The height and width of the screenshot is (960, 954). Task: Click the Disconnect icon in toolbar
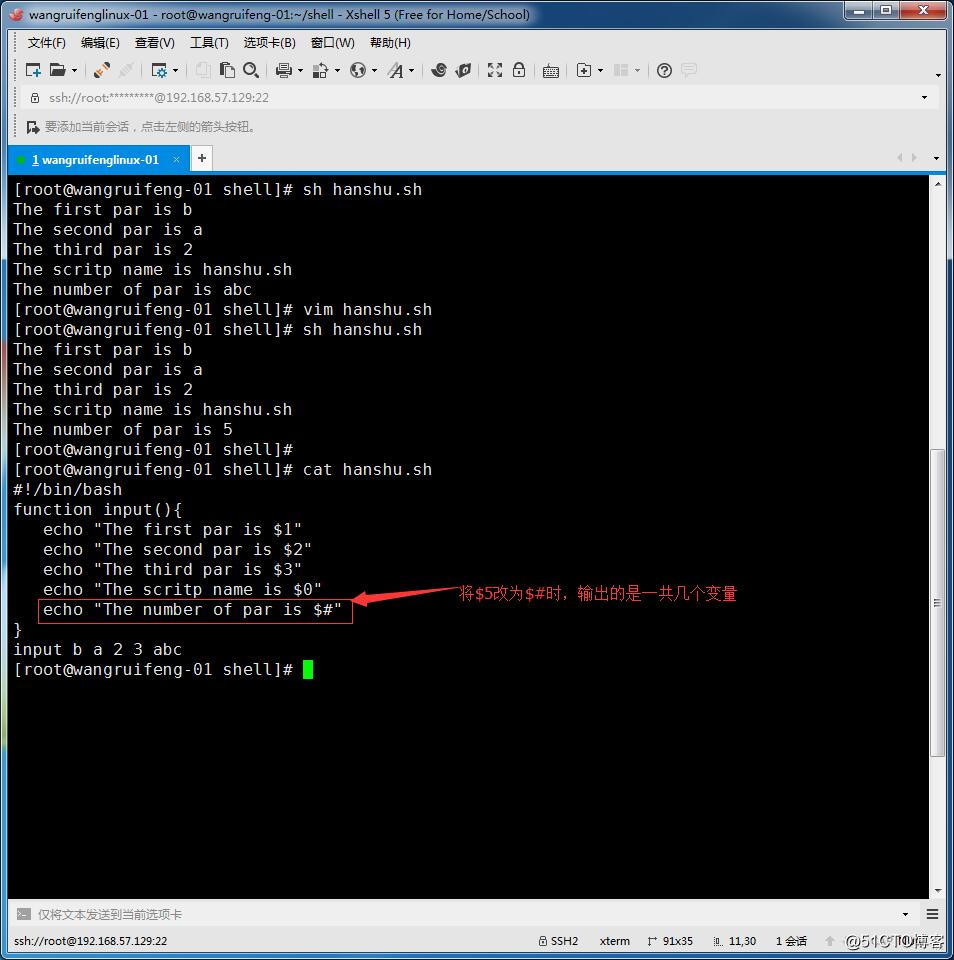point(126,70)
